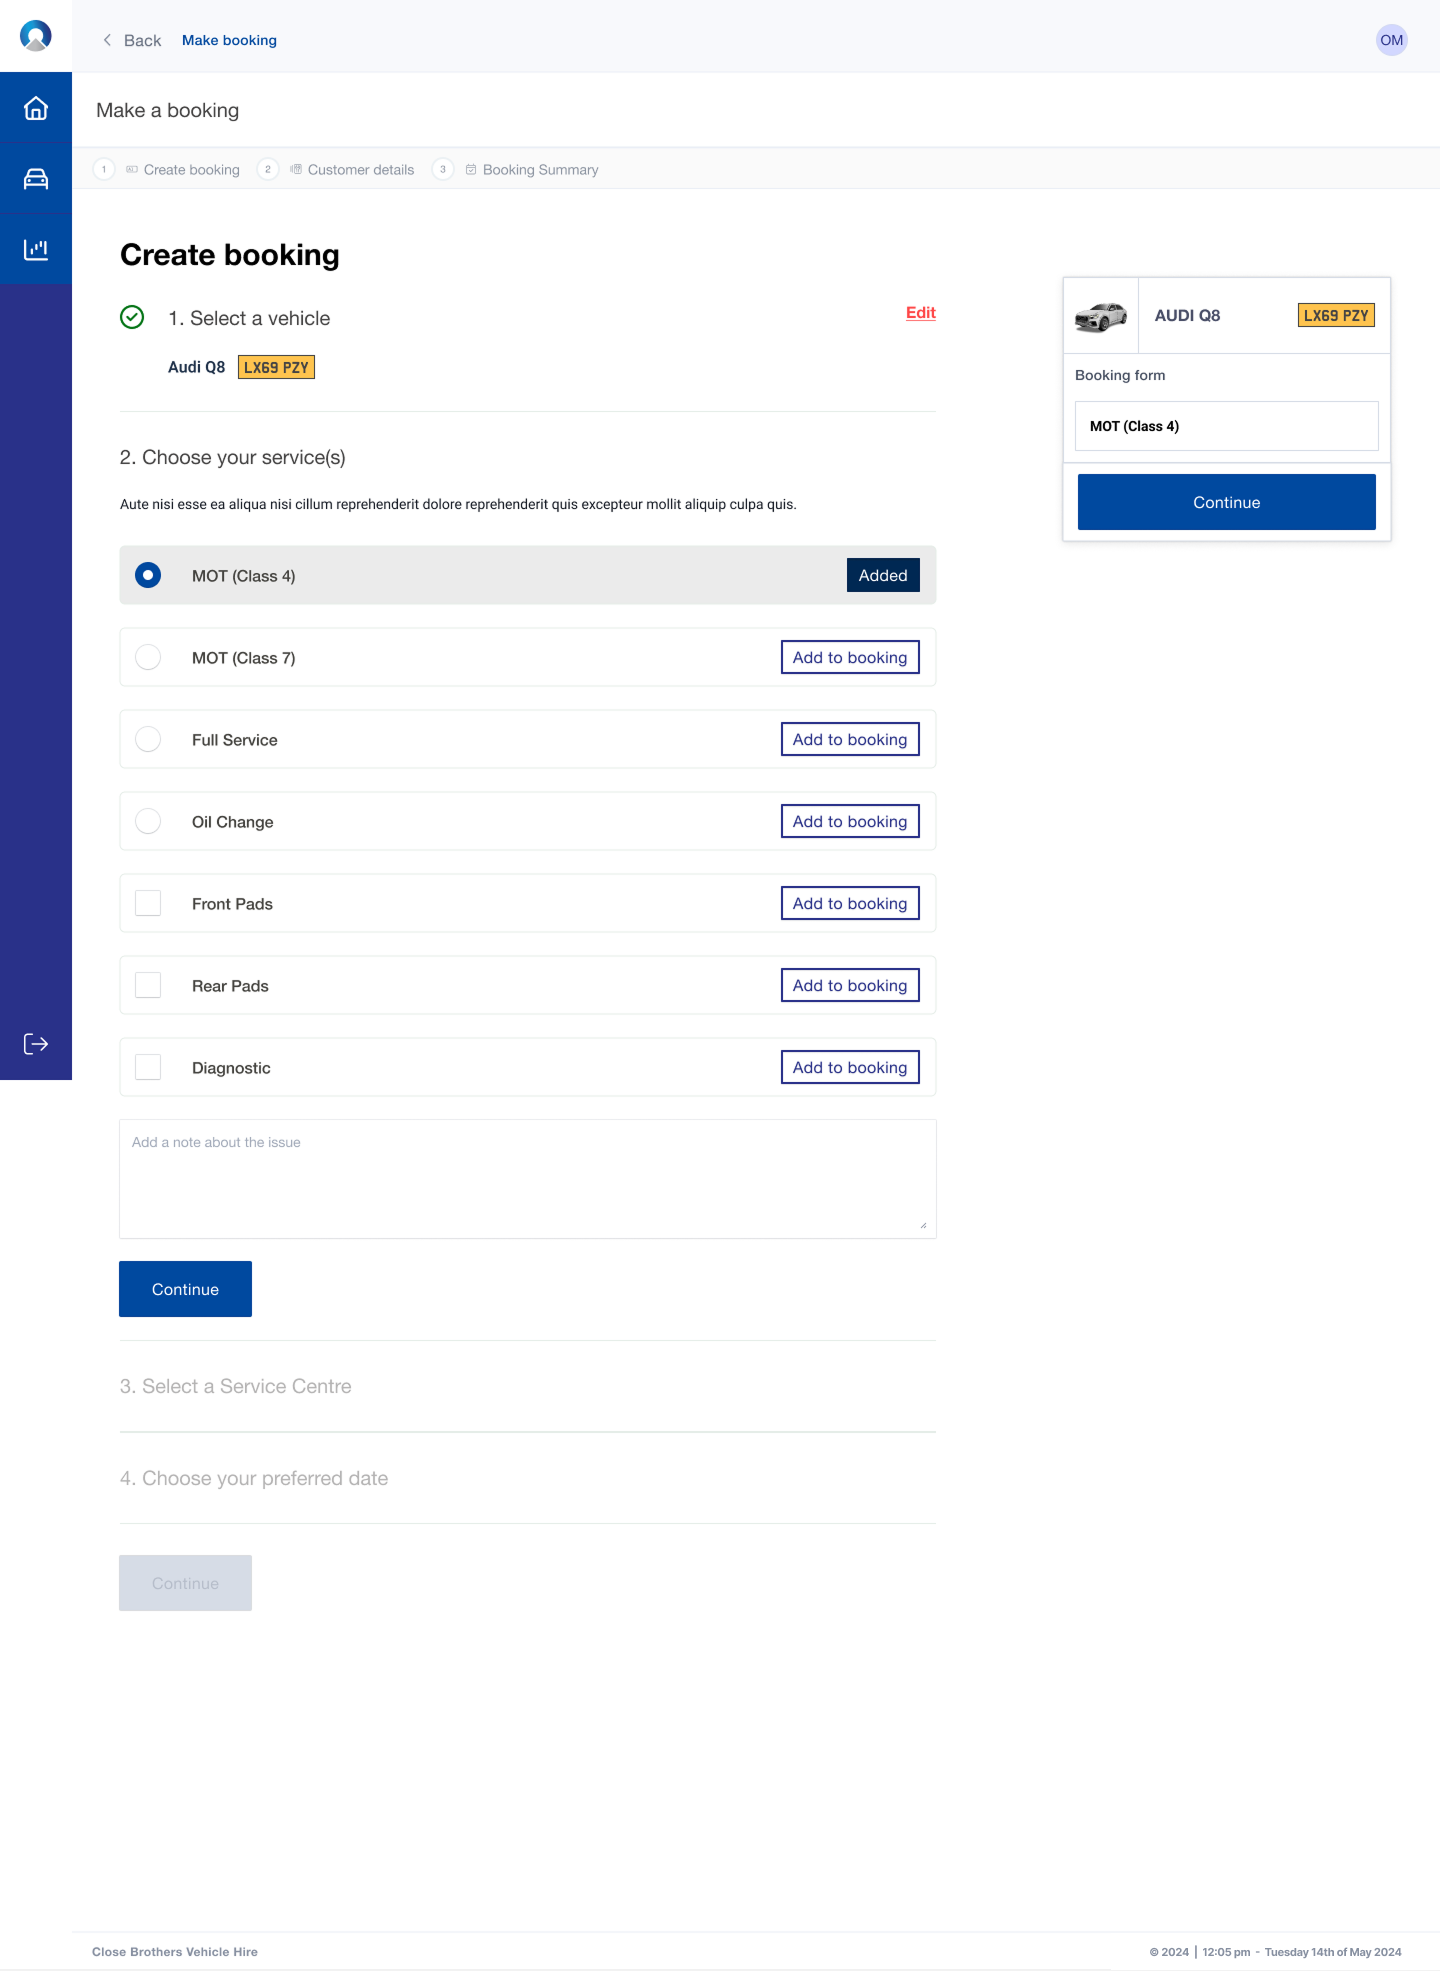
Task: Open the Reports chart sidebar icon
Action: (x=36, y=249)
